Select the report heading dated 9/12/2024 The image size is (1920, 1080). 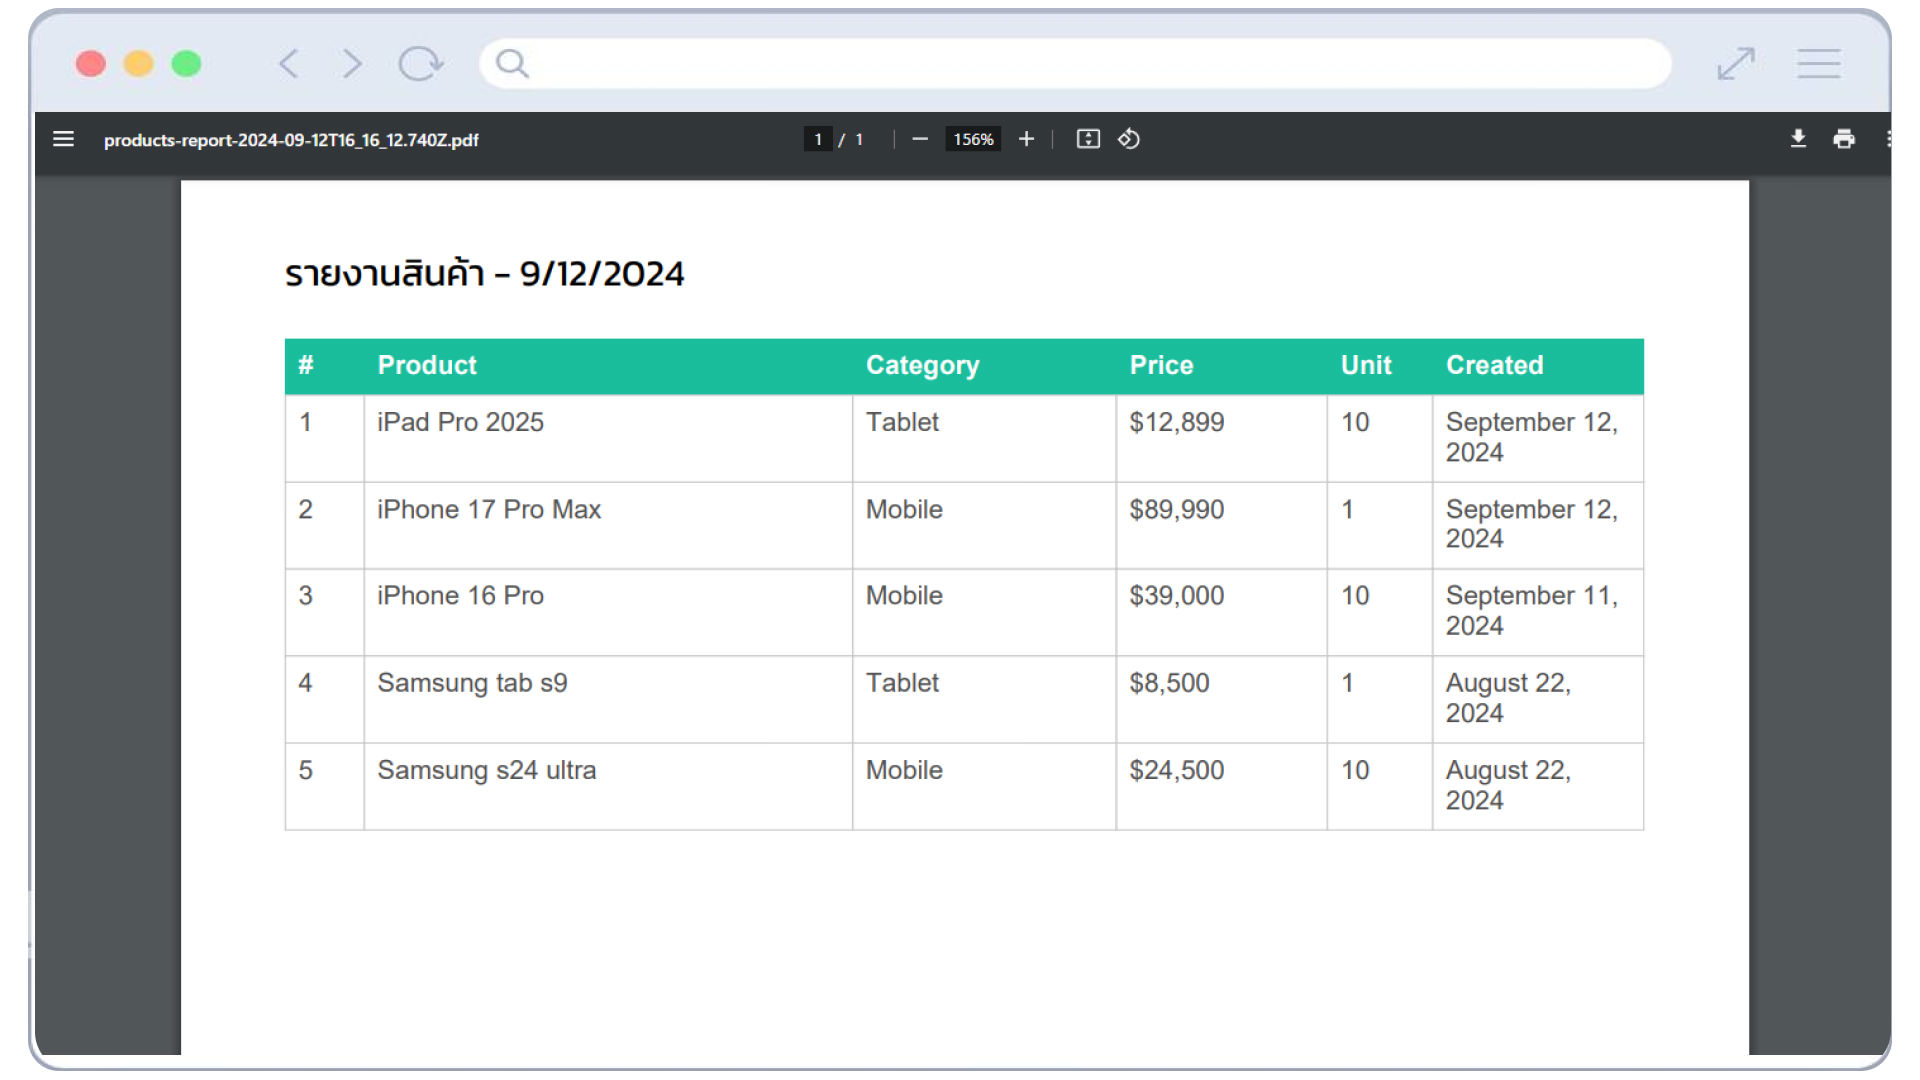point(485,273)
